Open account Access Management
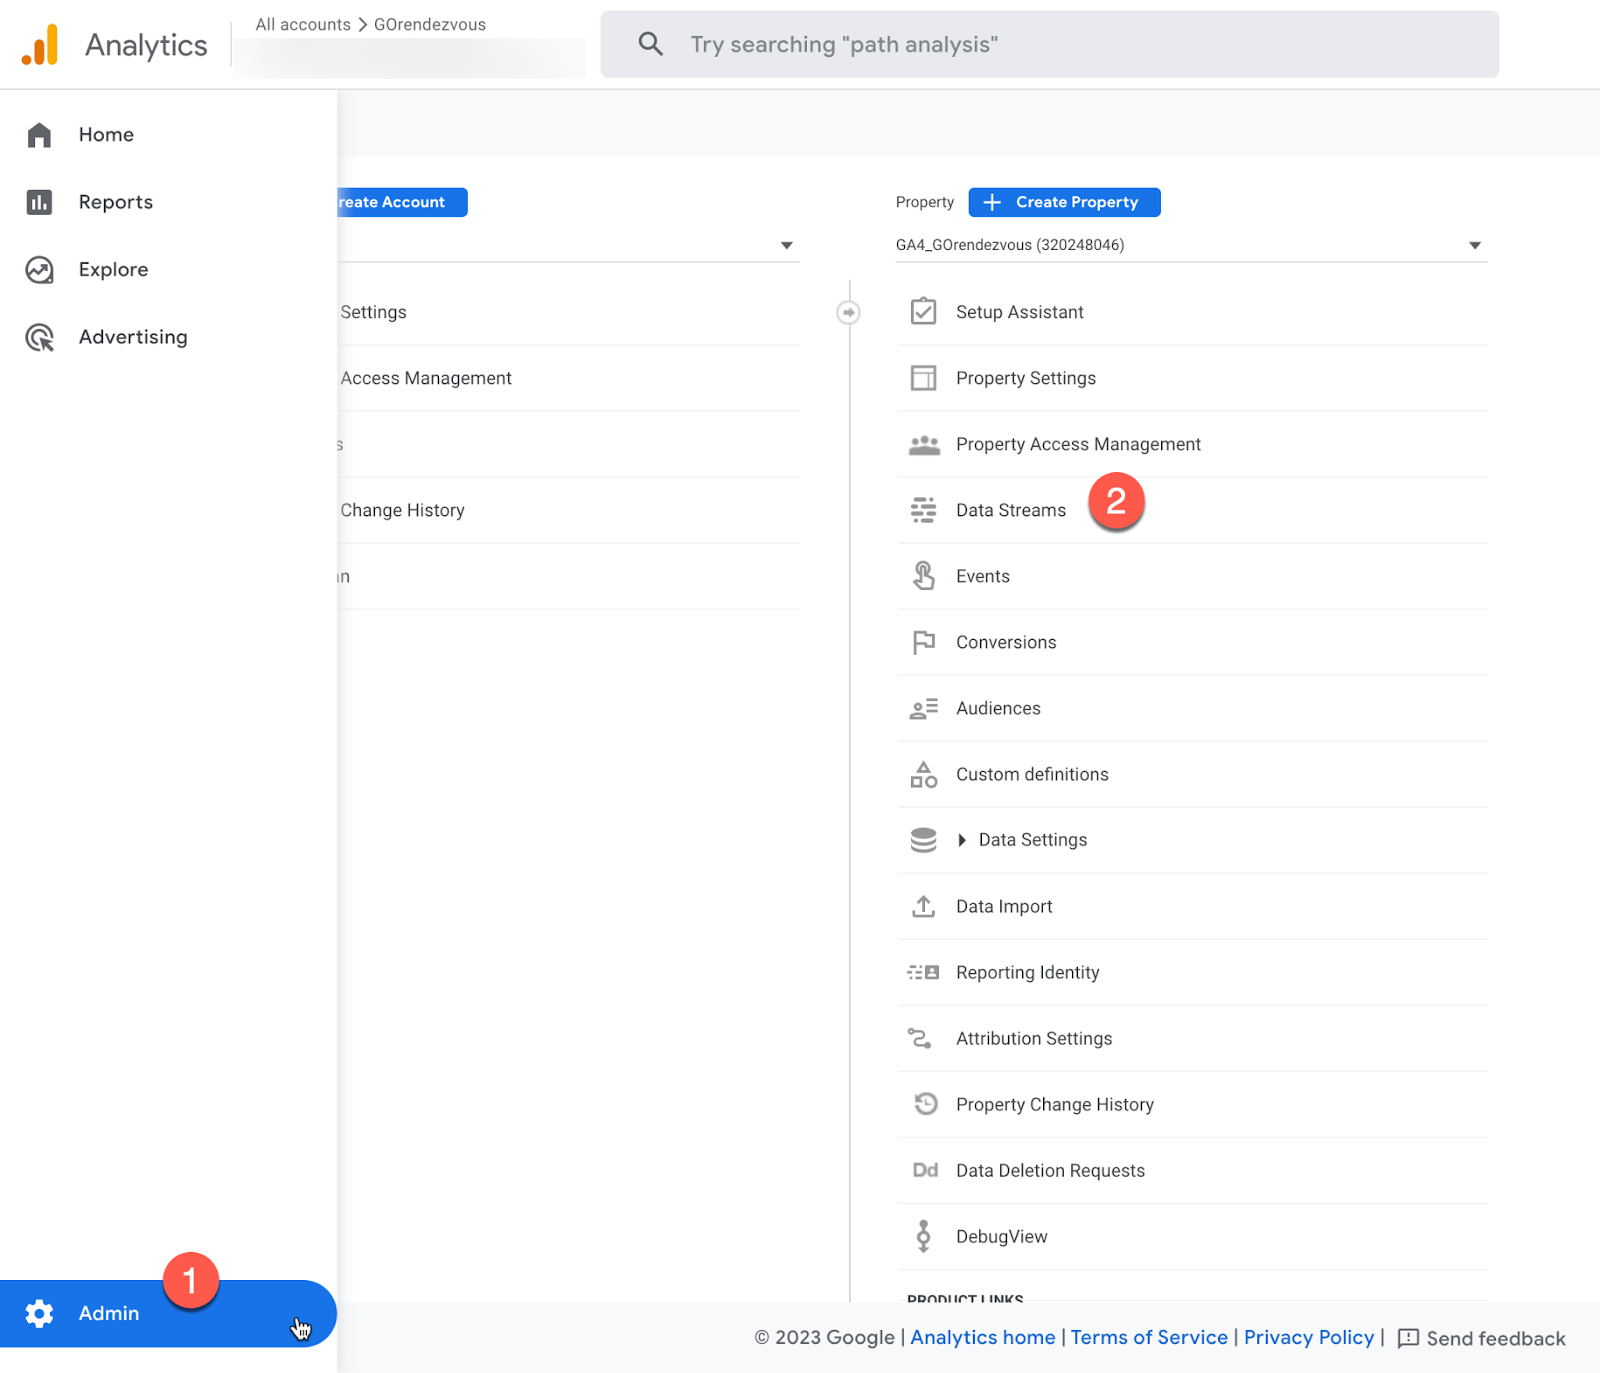 coord(568,378)
